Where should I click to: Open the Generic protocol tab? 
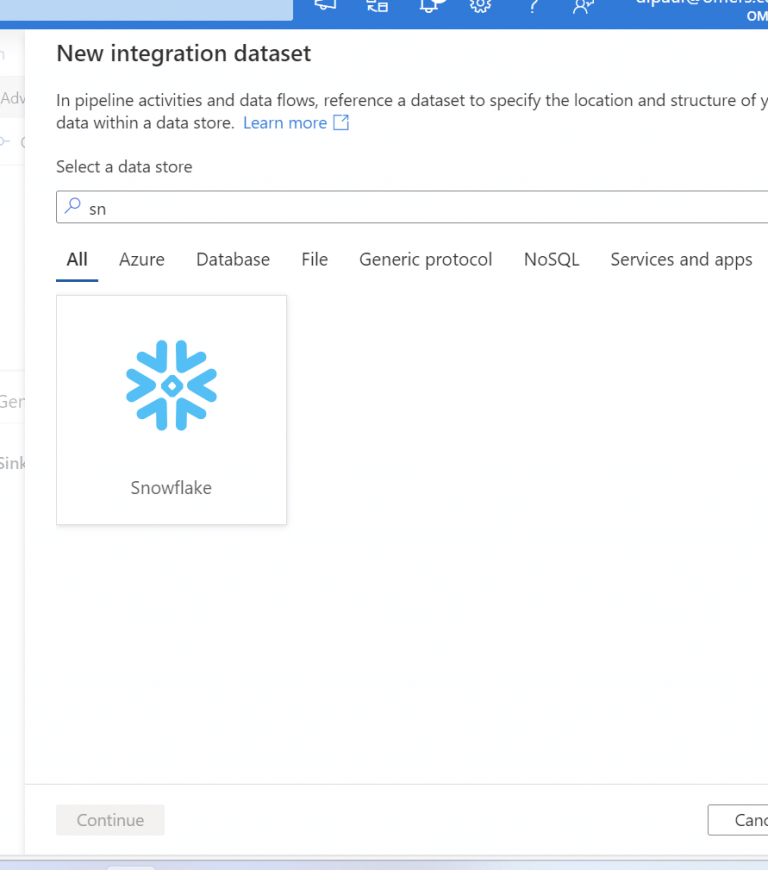coord(426,259)
